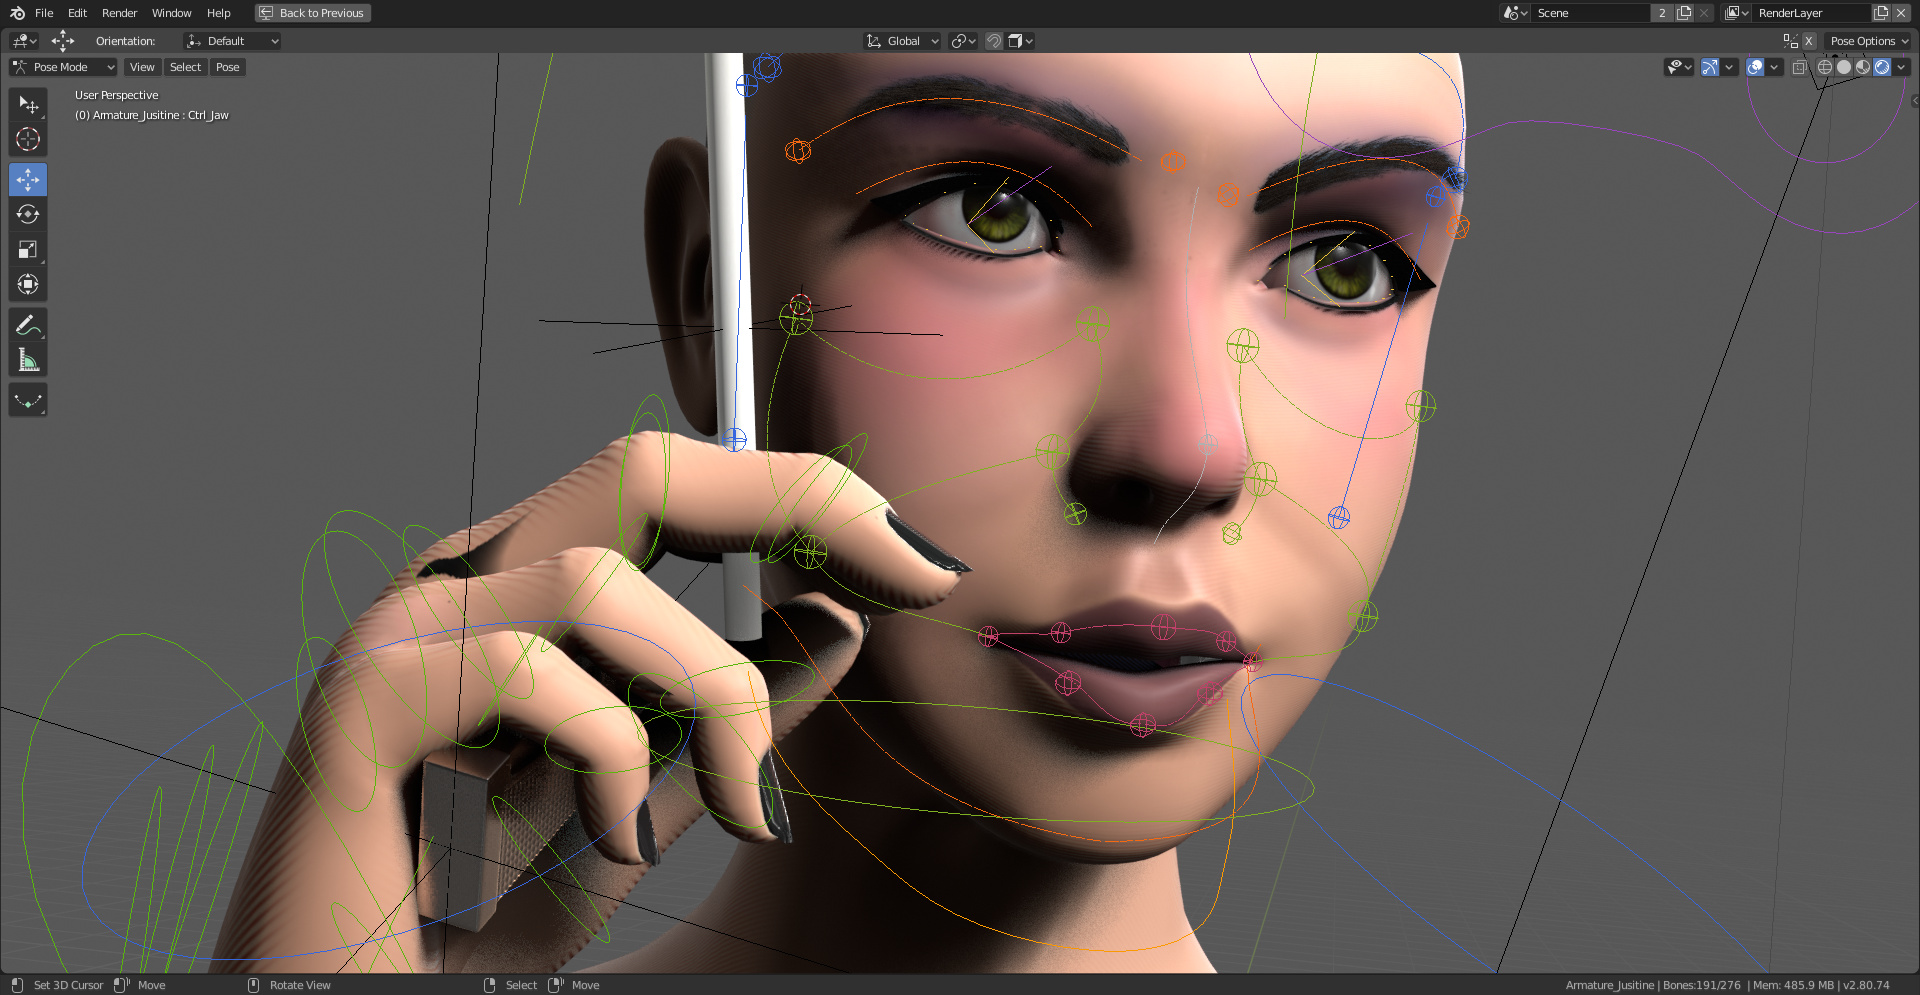Click the RenderLayer name field
Image resolution: width=1920 pixels, height=995 pixels.
(1812, 13)
